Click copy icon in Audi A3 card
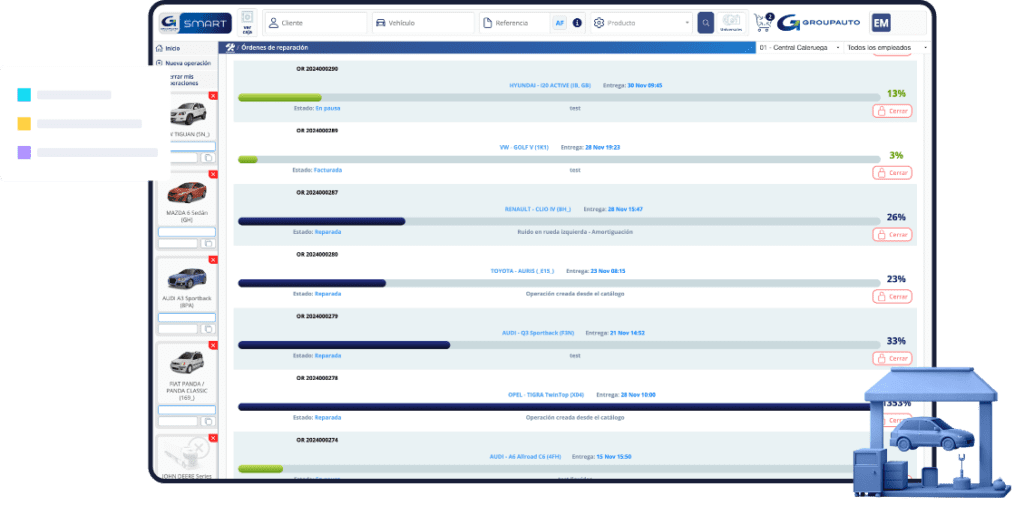 [208, 329]
